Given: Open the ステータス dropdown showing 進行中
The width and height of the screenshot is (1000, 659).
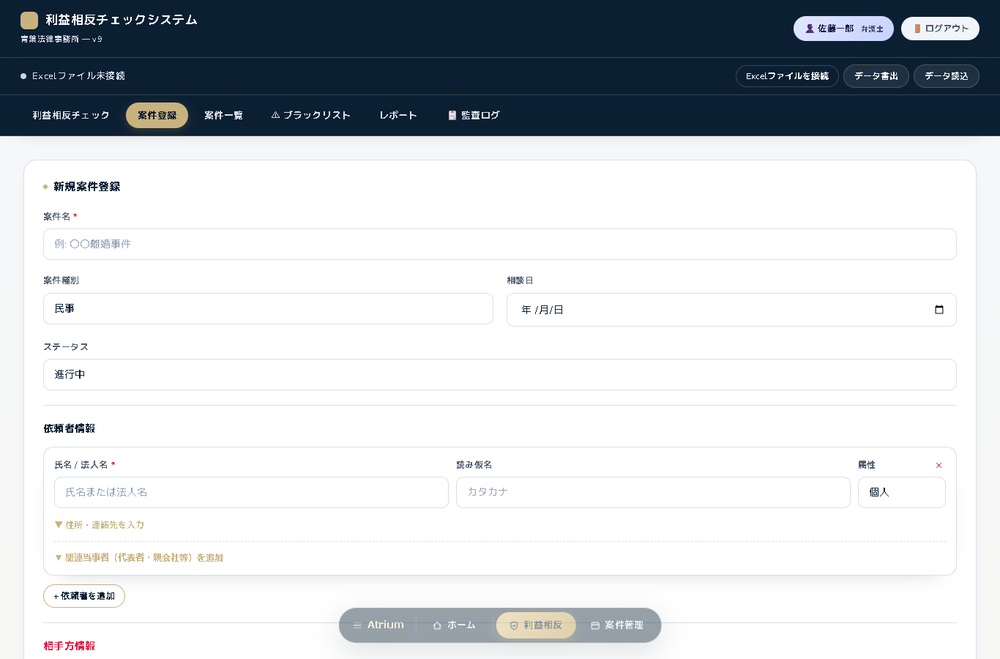Looking at the screenshot, I should (499, 374).
